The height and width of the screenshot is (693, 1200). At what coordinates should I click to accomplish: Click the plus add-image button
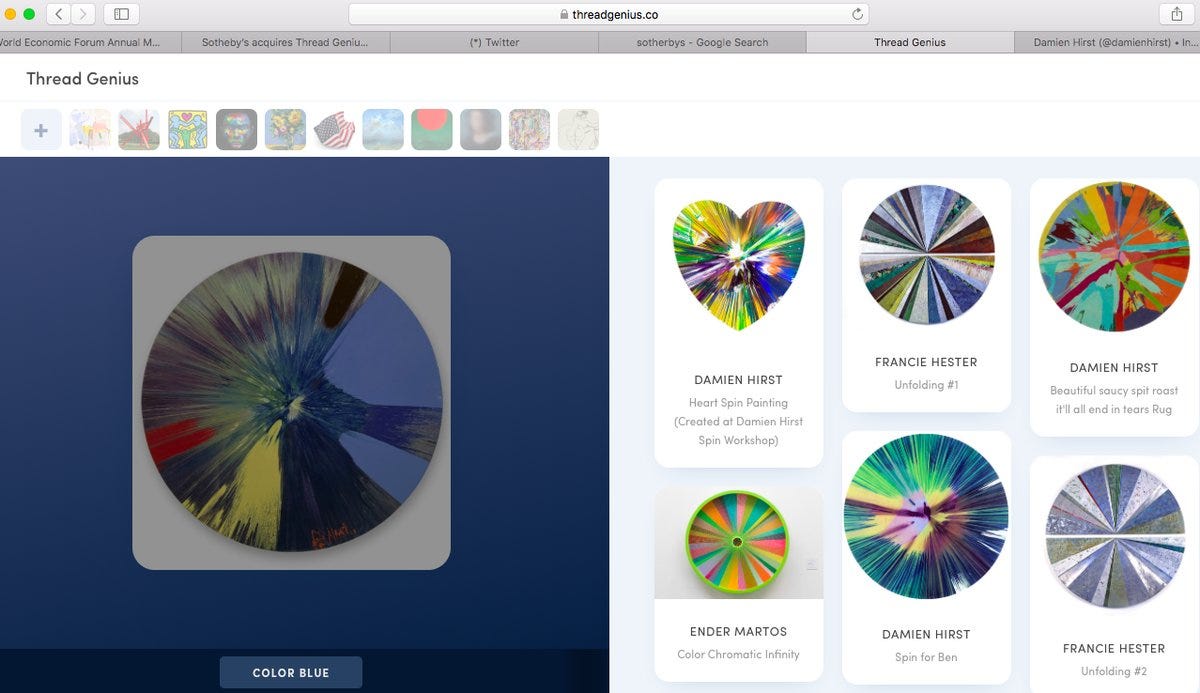click(x=41, y=130)
